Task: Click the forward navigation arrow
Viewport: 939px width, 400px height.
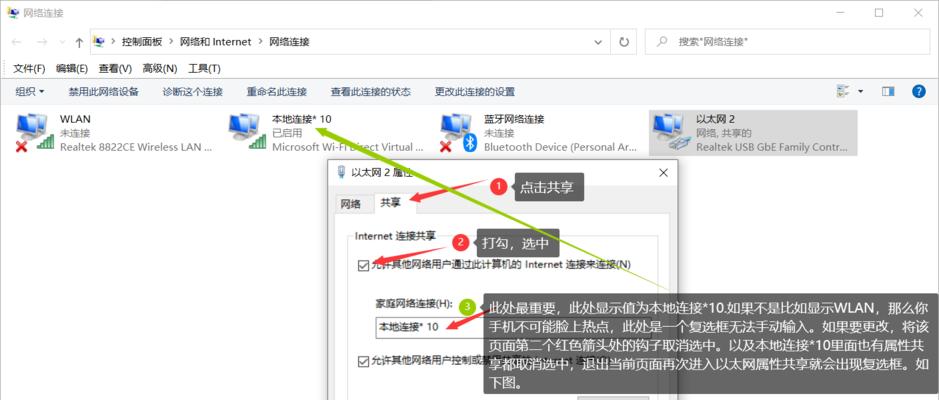Action: point(41,42)
